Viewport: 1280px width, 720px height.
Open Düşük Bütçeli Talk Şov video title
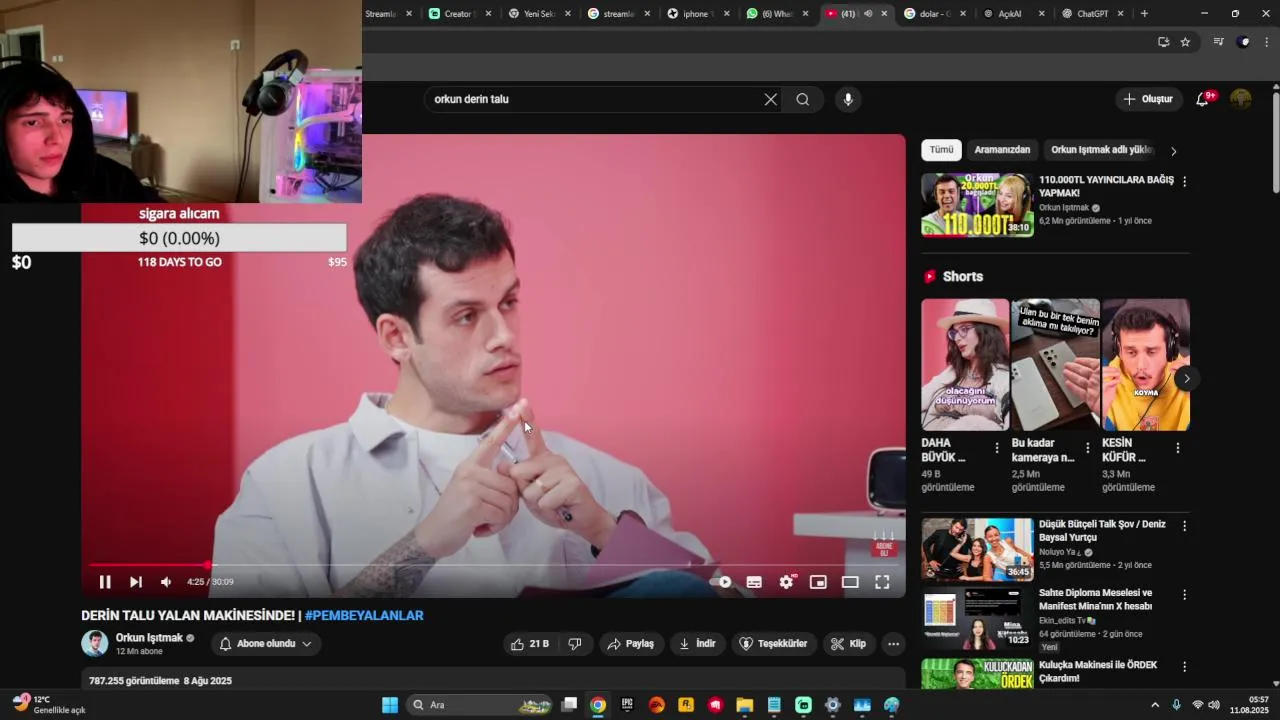click(1102, 531)
